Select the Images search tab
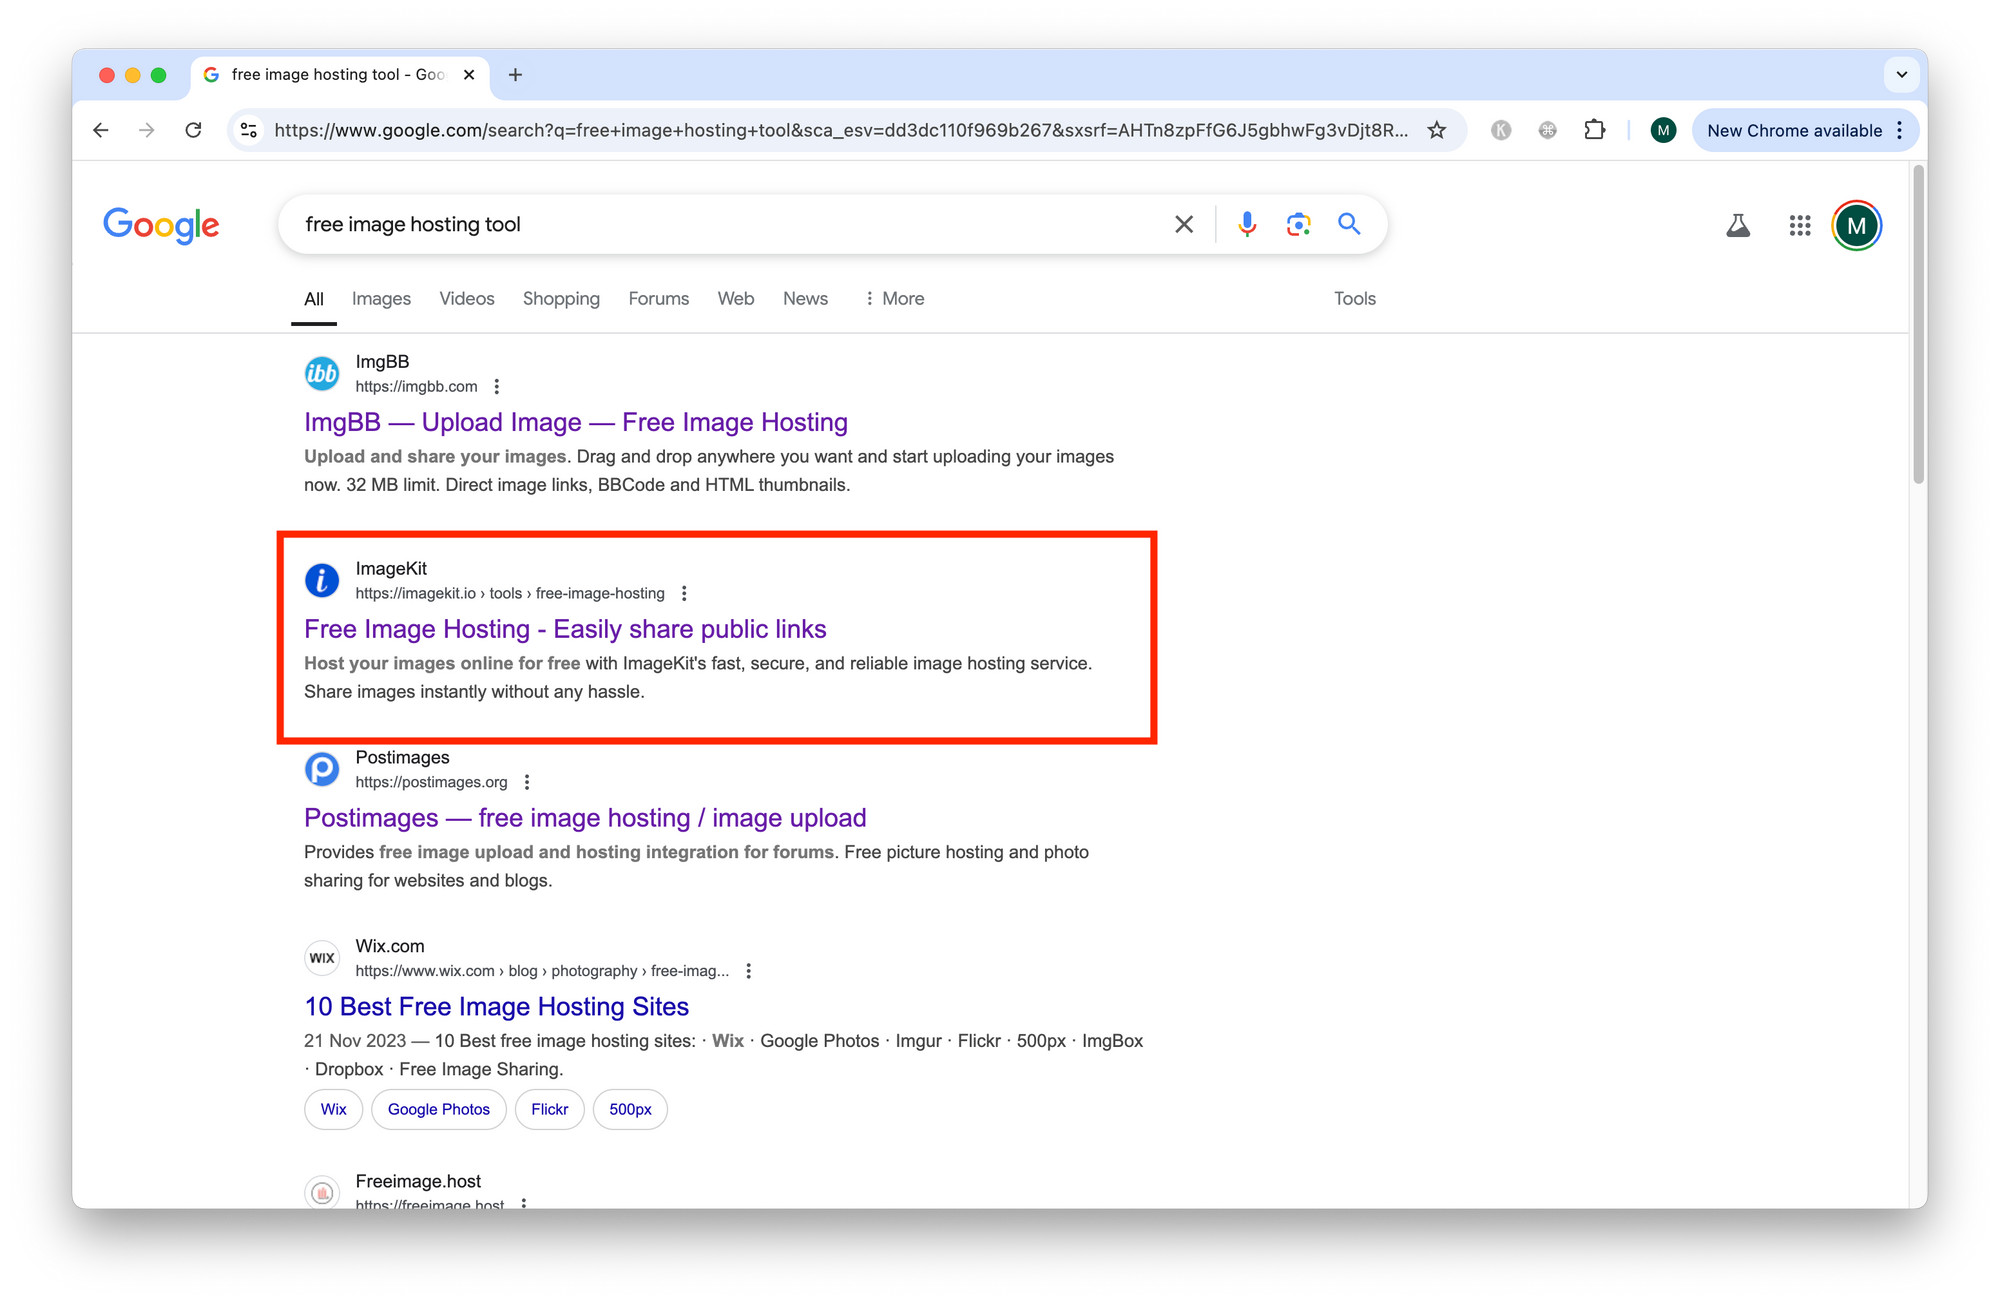The width and height of the screenshot is (2000, 1304). pyautogui.click(x=378, y=299)
